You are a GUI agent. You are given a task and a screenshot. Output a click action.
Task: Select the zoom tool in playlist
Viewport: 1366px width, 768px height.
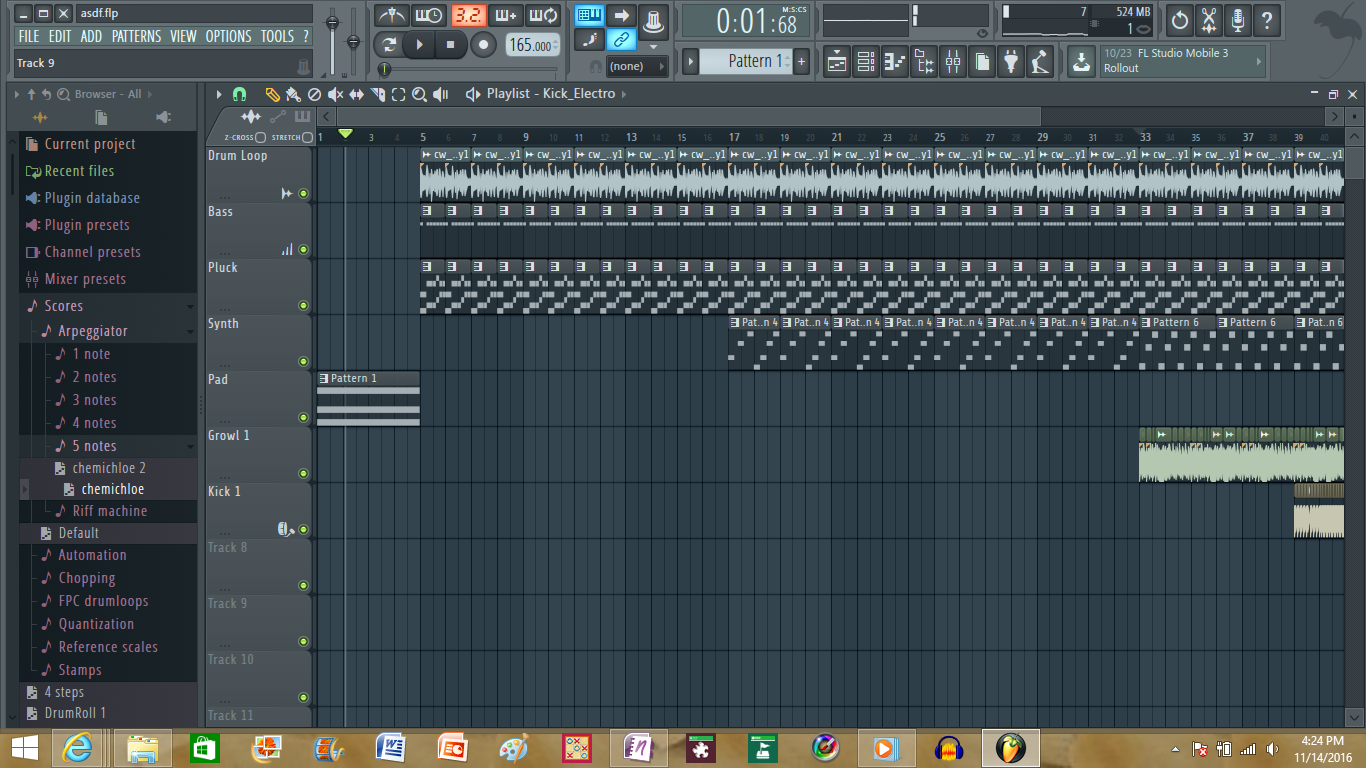click(x=420, y=94)
